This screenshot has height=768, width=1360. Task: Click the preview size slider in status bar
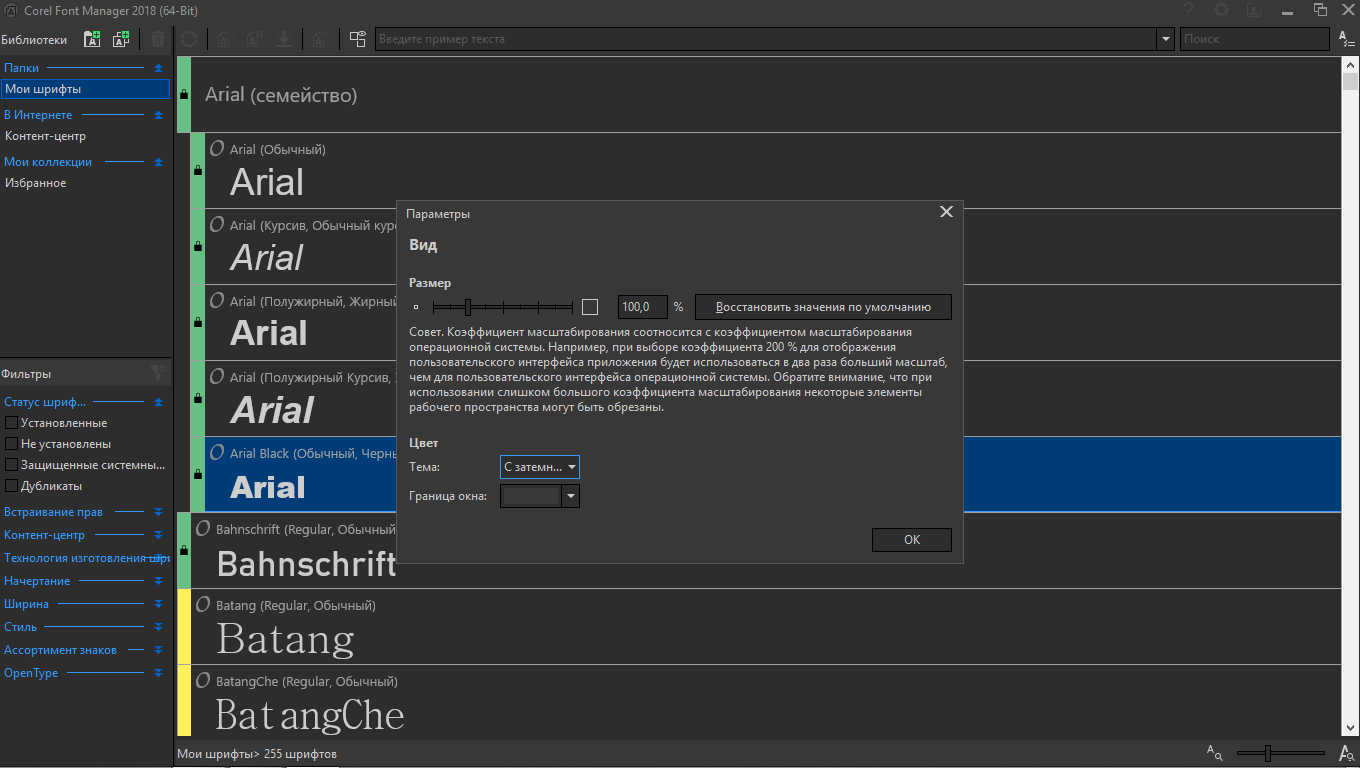(x=1281, y=753)
